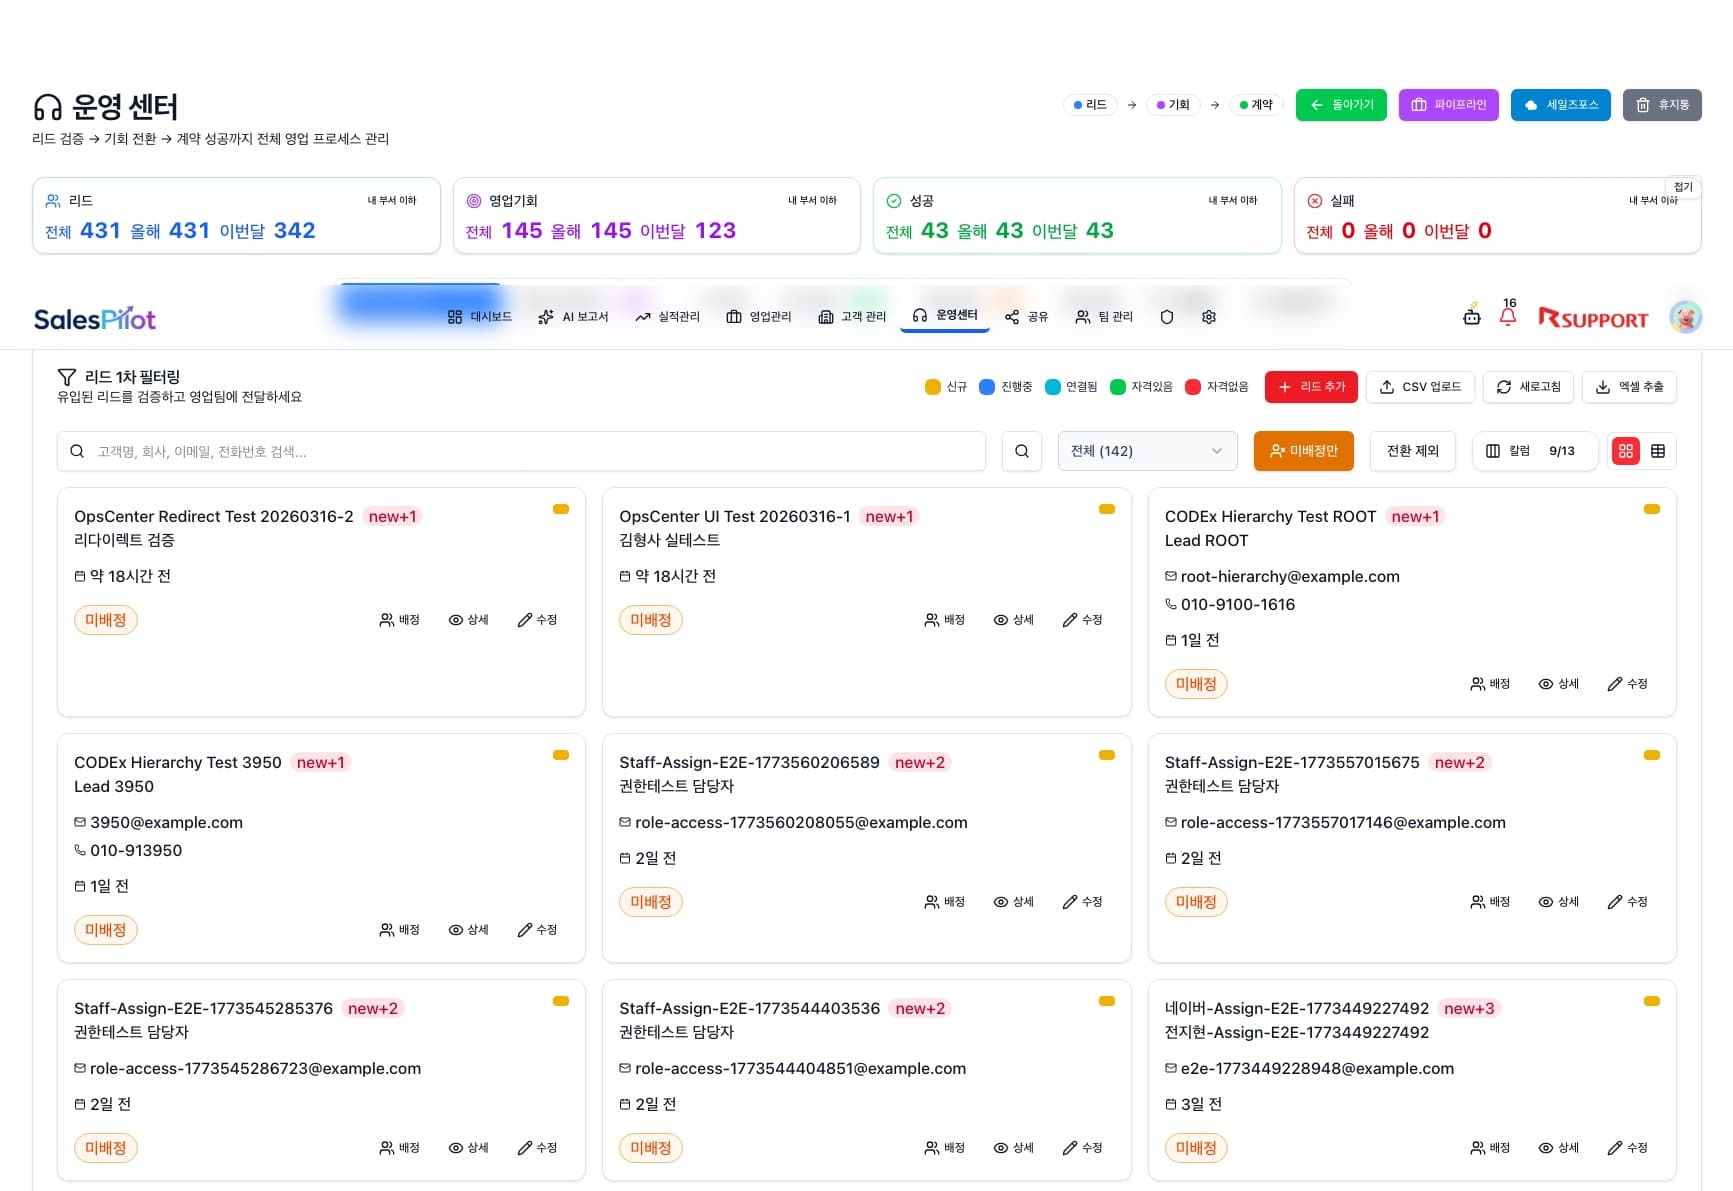1733x1191 pixels.
Task: Switch to the 운영센터 tab
Action: point(944,317)
